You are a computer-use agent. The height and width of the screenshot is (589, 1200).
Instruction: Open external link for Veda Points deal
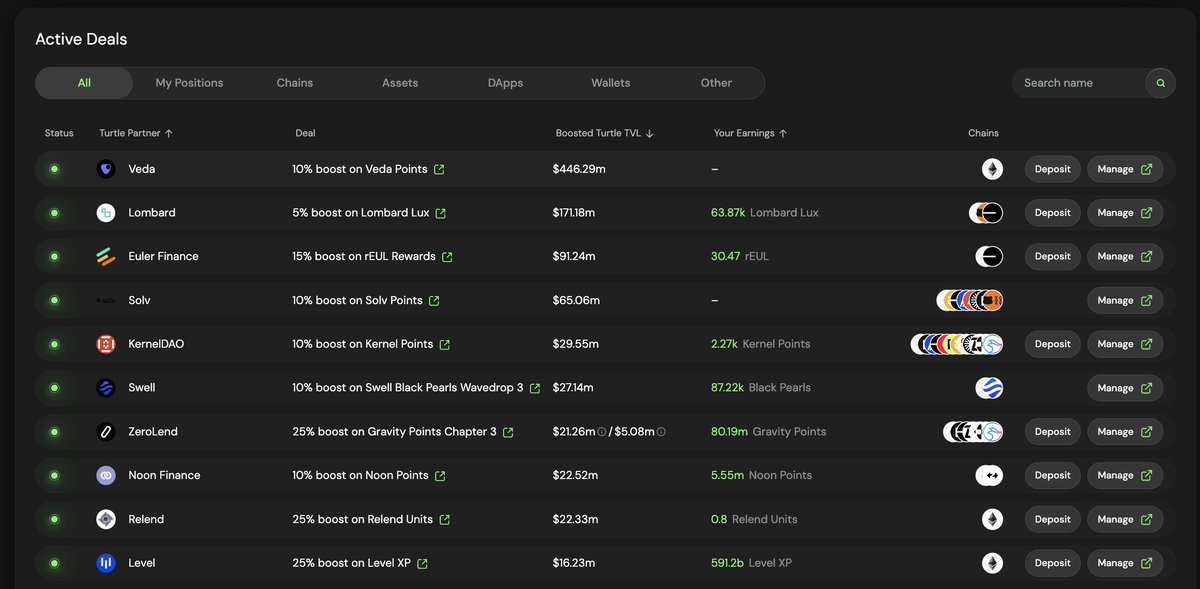(439, 169)
